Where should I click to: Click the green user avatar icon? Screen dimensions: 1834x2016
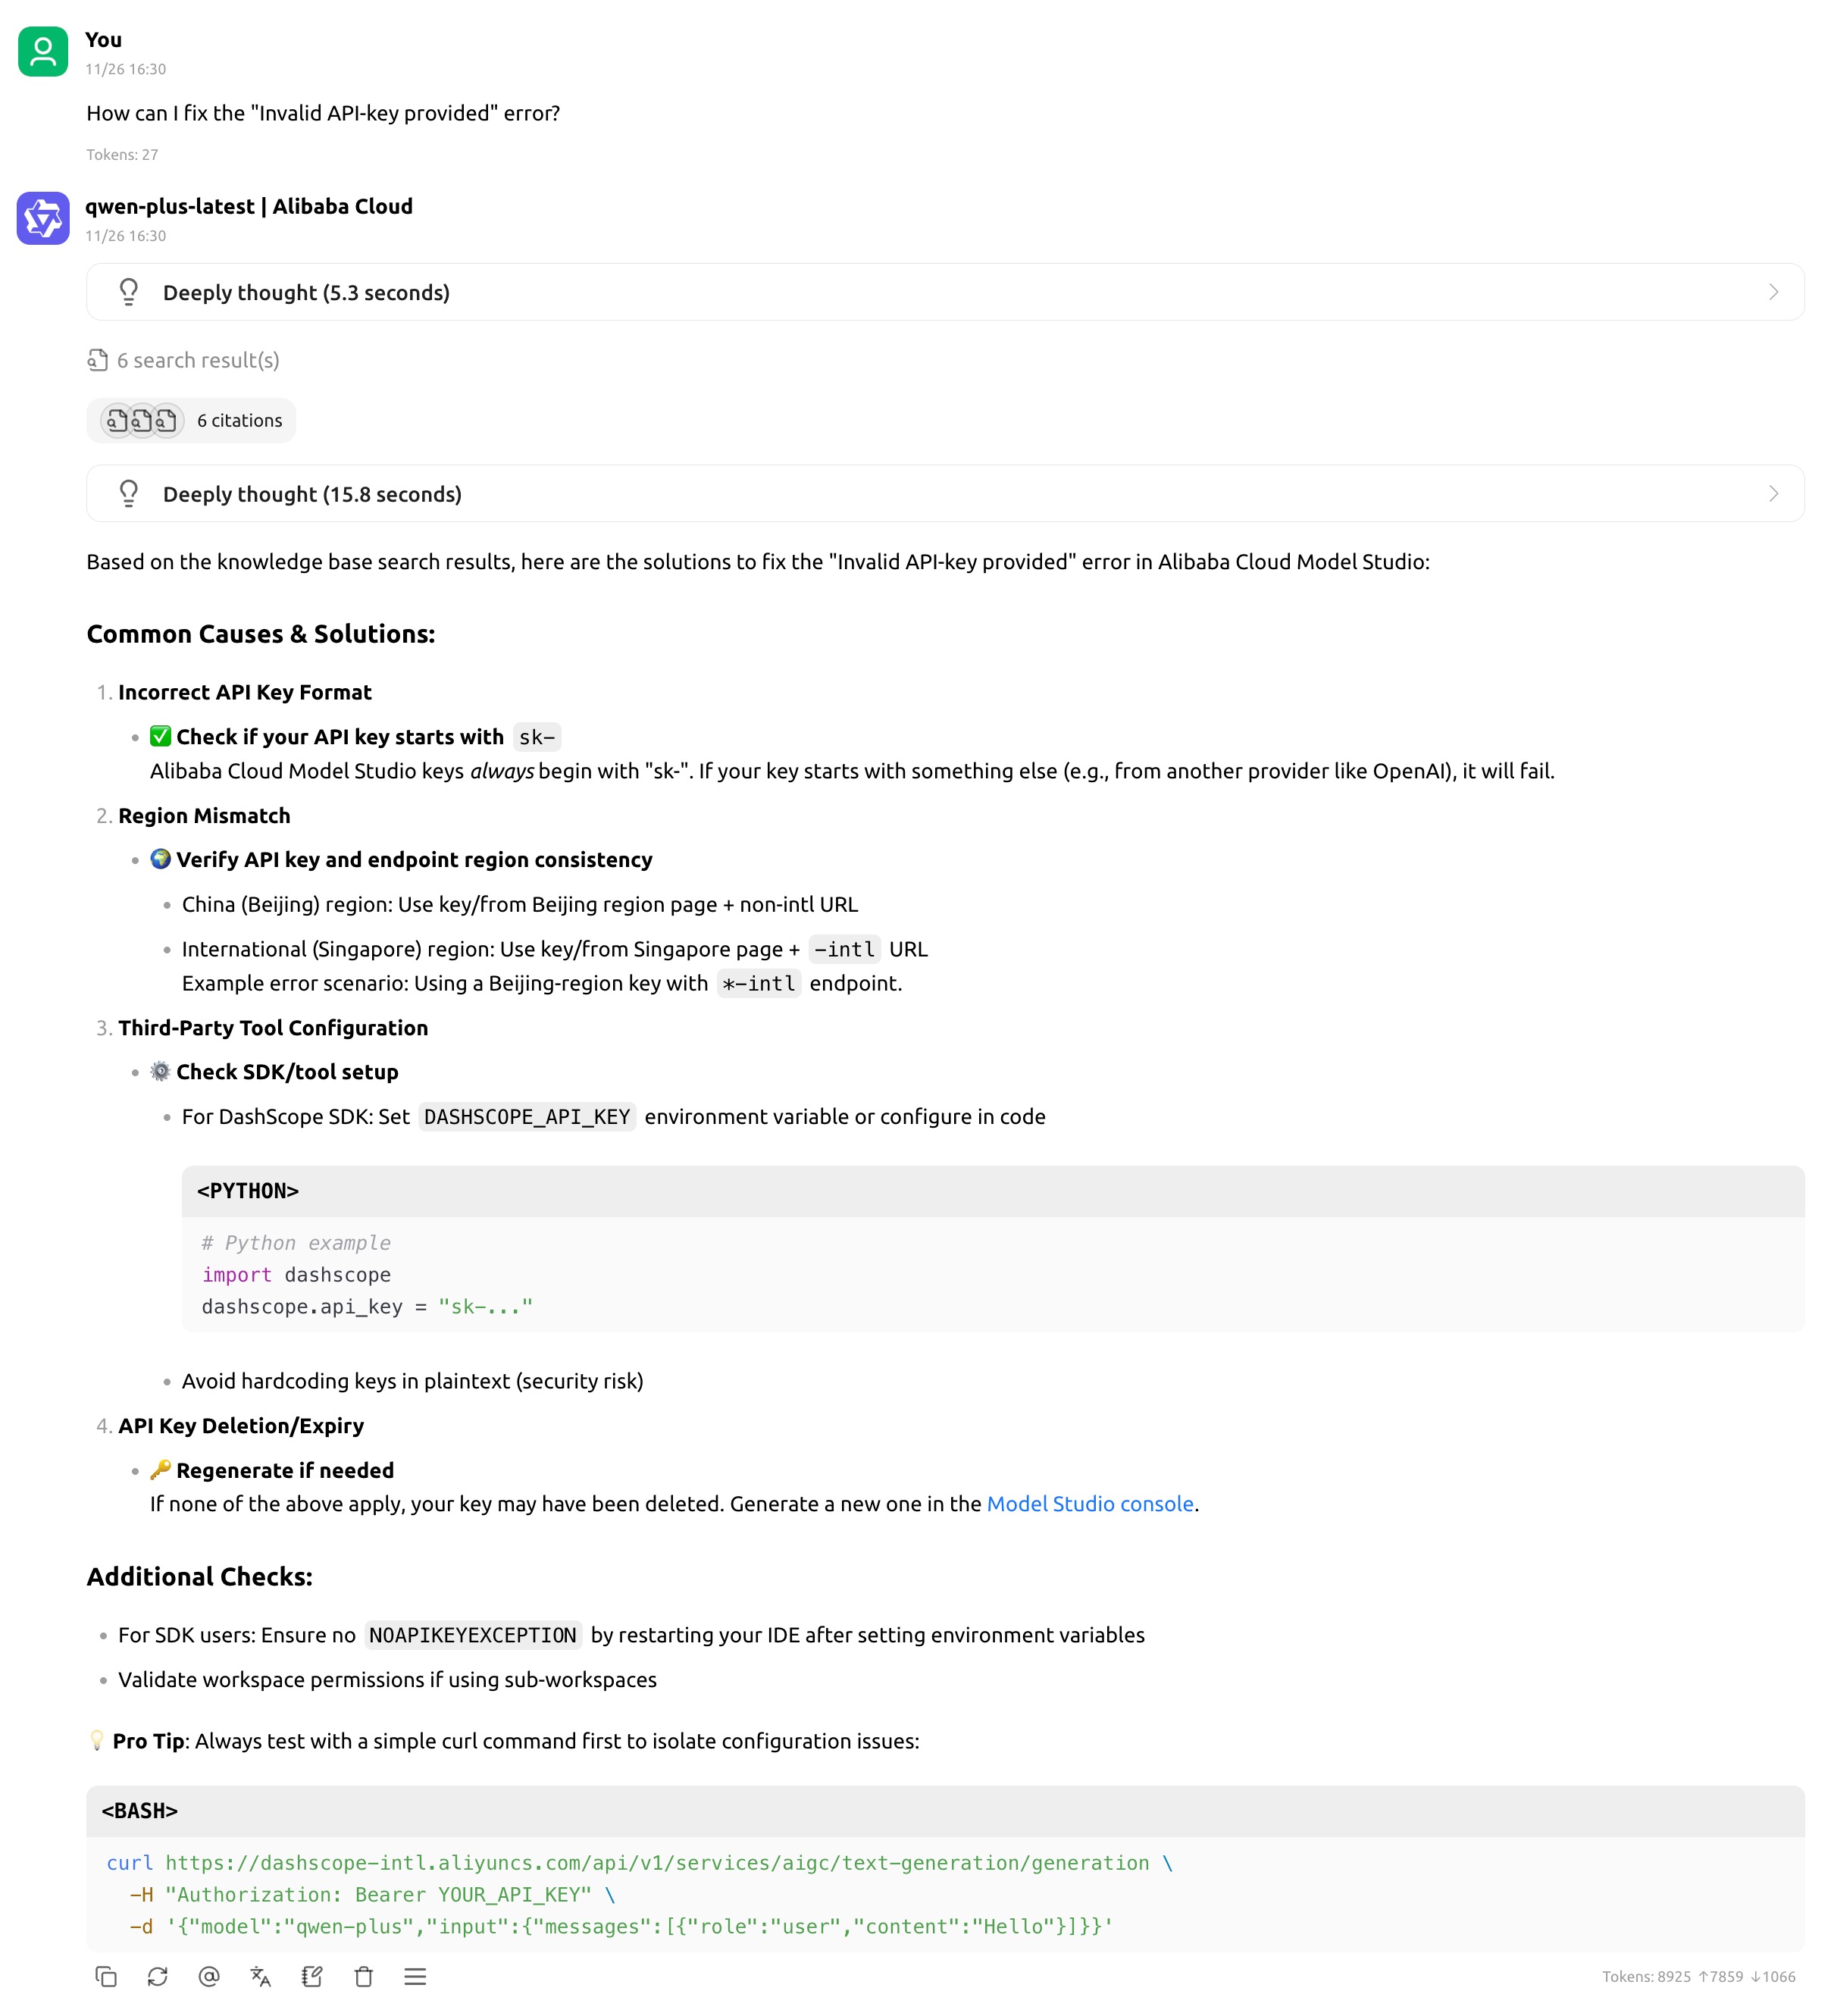point(43,52)
